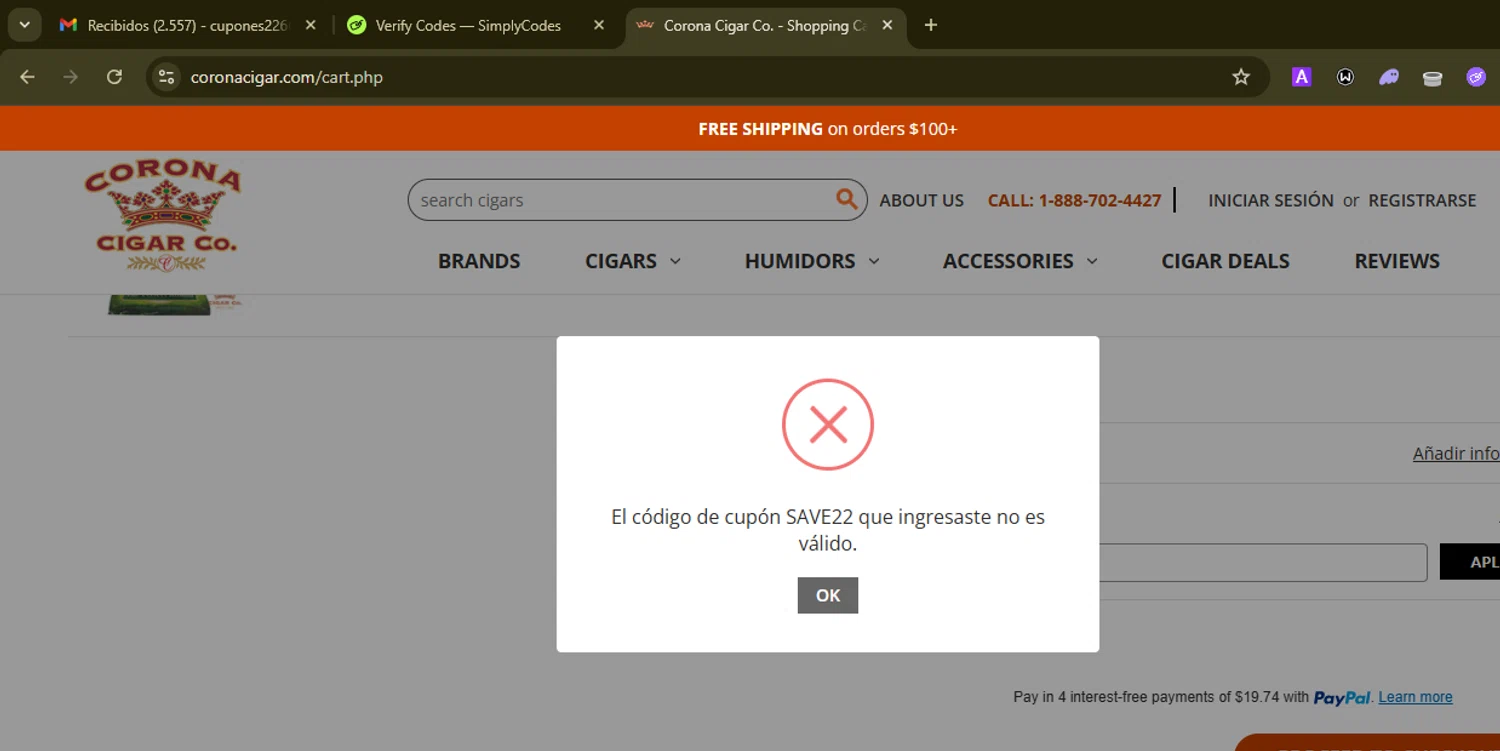
Task: Dismiss the invalid coupon dialog with OK
Action: (827, 595)
